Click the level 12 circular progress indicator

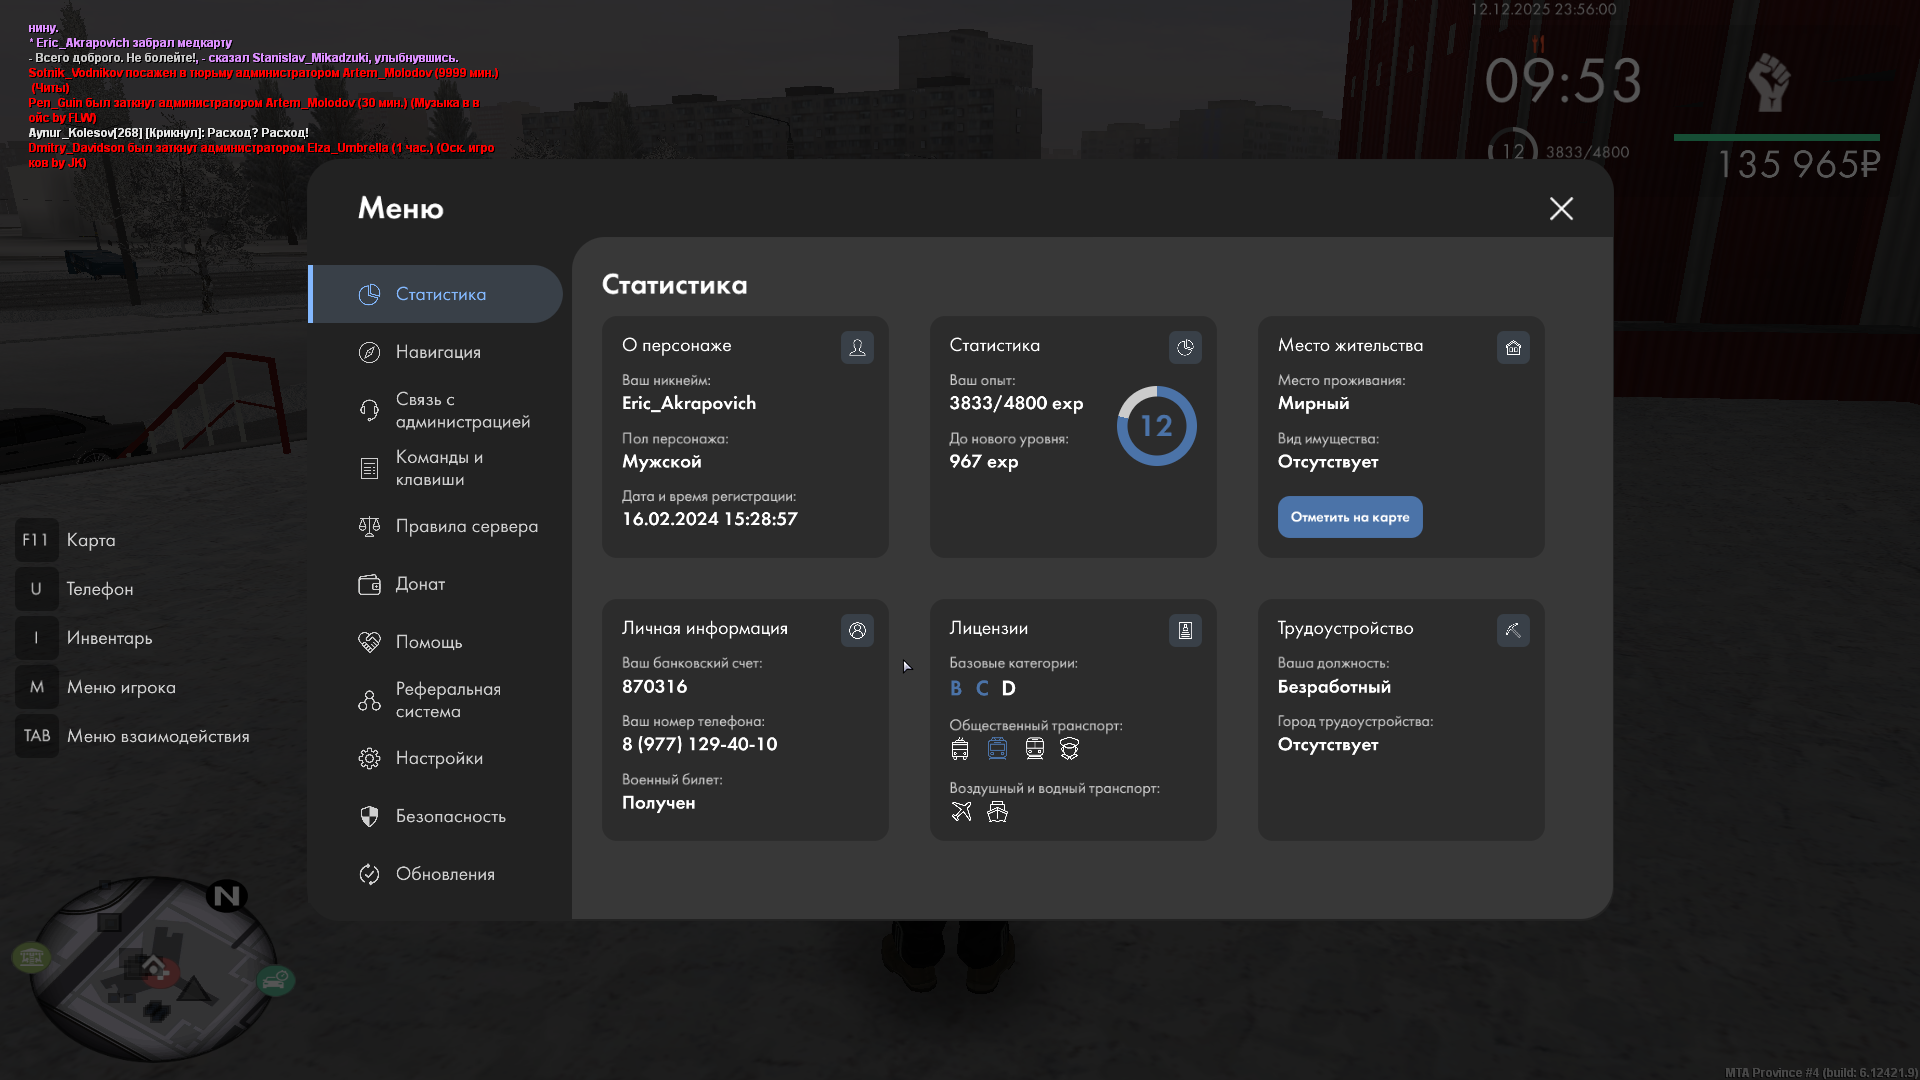tap(1156, 426)
